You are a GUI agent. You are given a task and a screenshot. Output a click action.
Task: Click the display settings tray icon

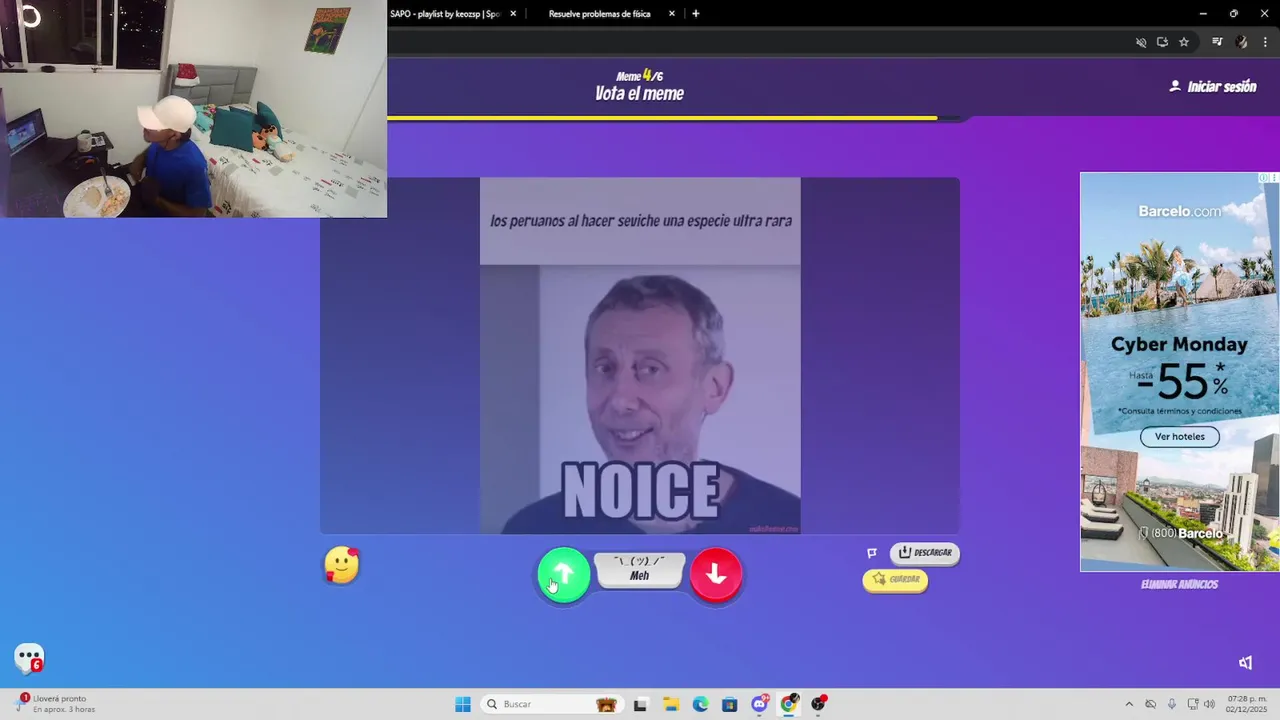point(1193,704)
